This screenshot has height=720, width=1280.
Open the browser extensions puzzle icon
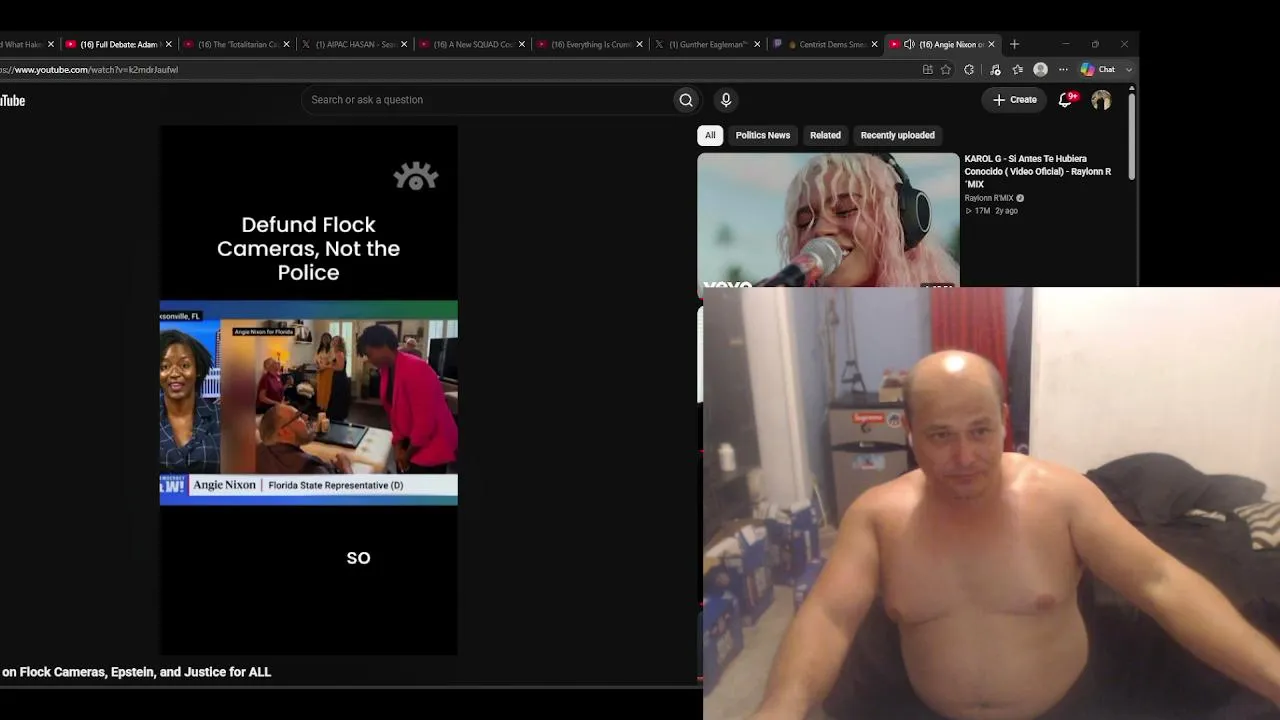point(969,70)
